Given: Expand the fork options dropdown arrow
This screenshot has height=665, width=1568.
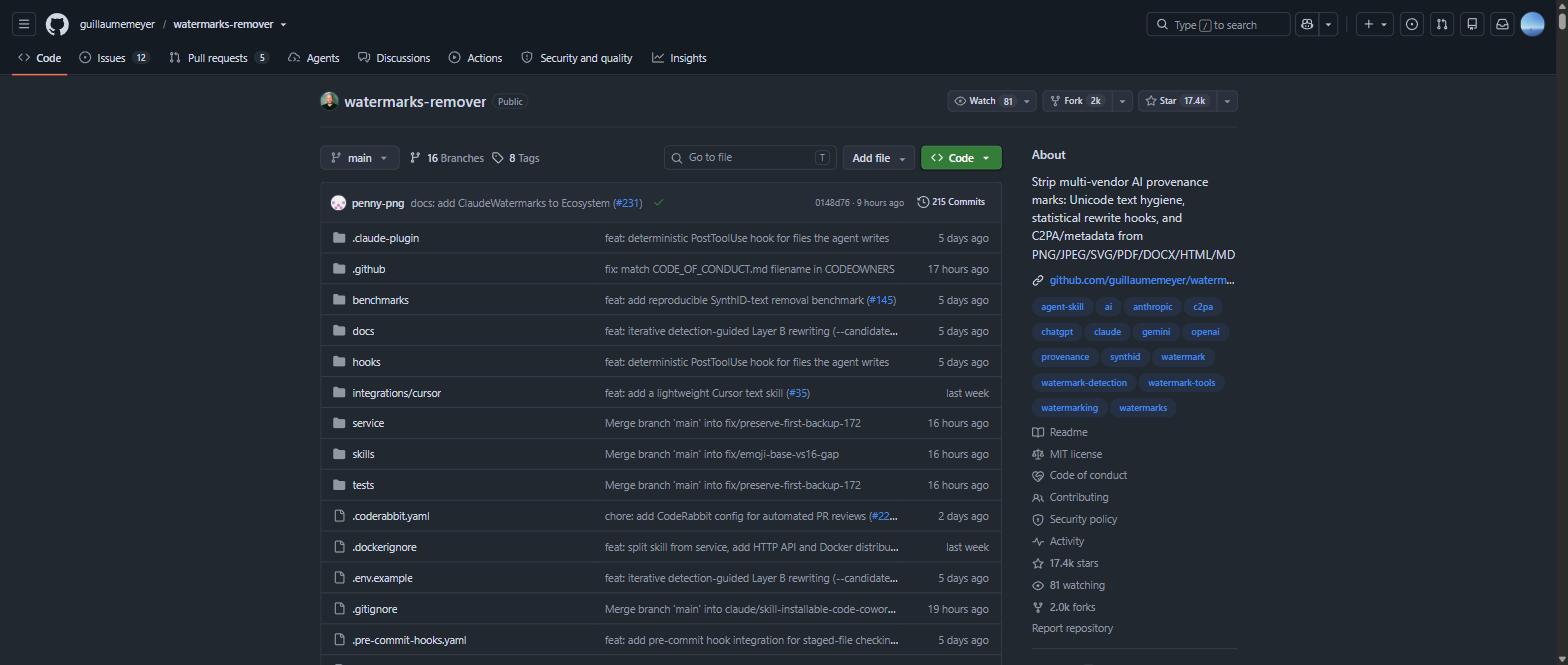Looking at the screenshot, I should [x=1122, y=101].
